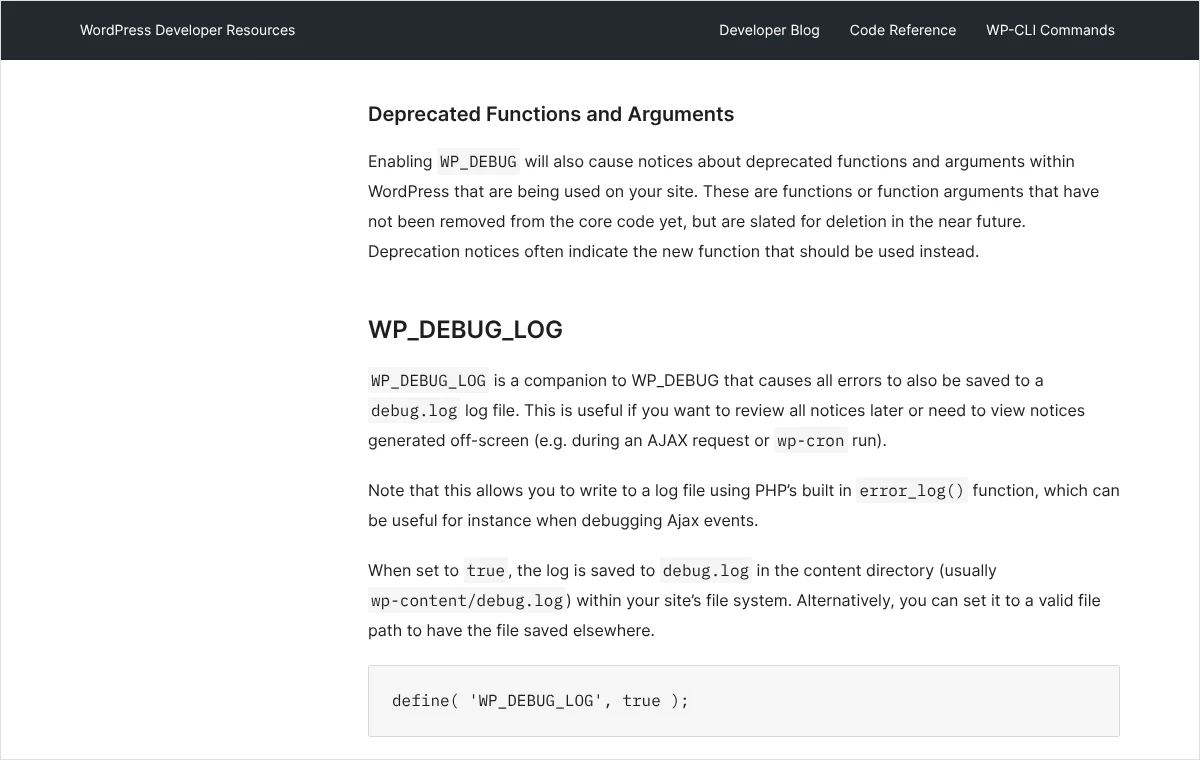Click text 'Deprecation notices often indicate the new function'
The image size is (1200, 760).
click(x=564, y=251)
